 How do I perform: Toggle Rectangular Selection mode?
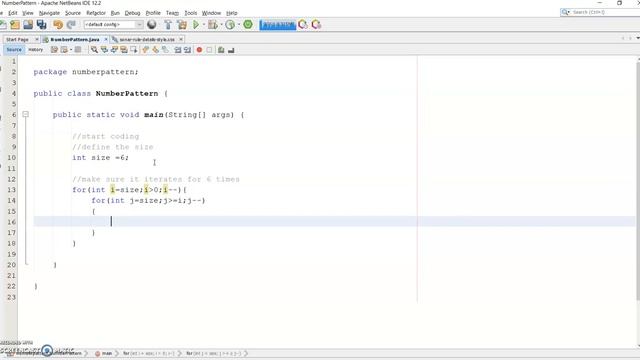pos(133,50)
